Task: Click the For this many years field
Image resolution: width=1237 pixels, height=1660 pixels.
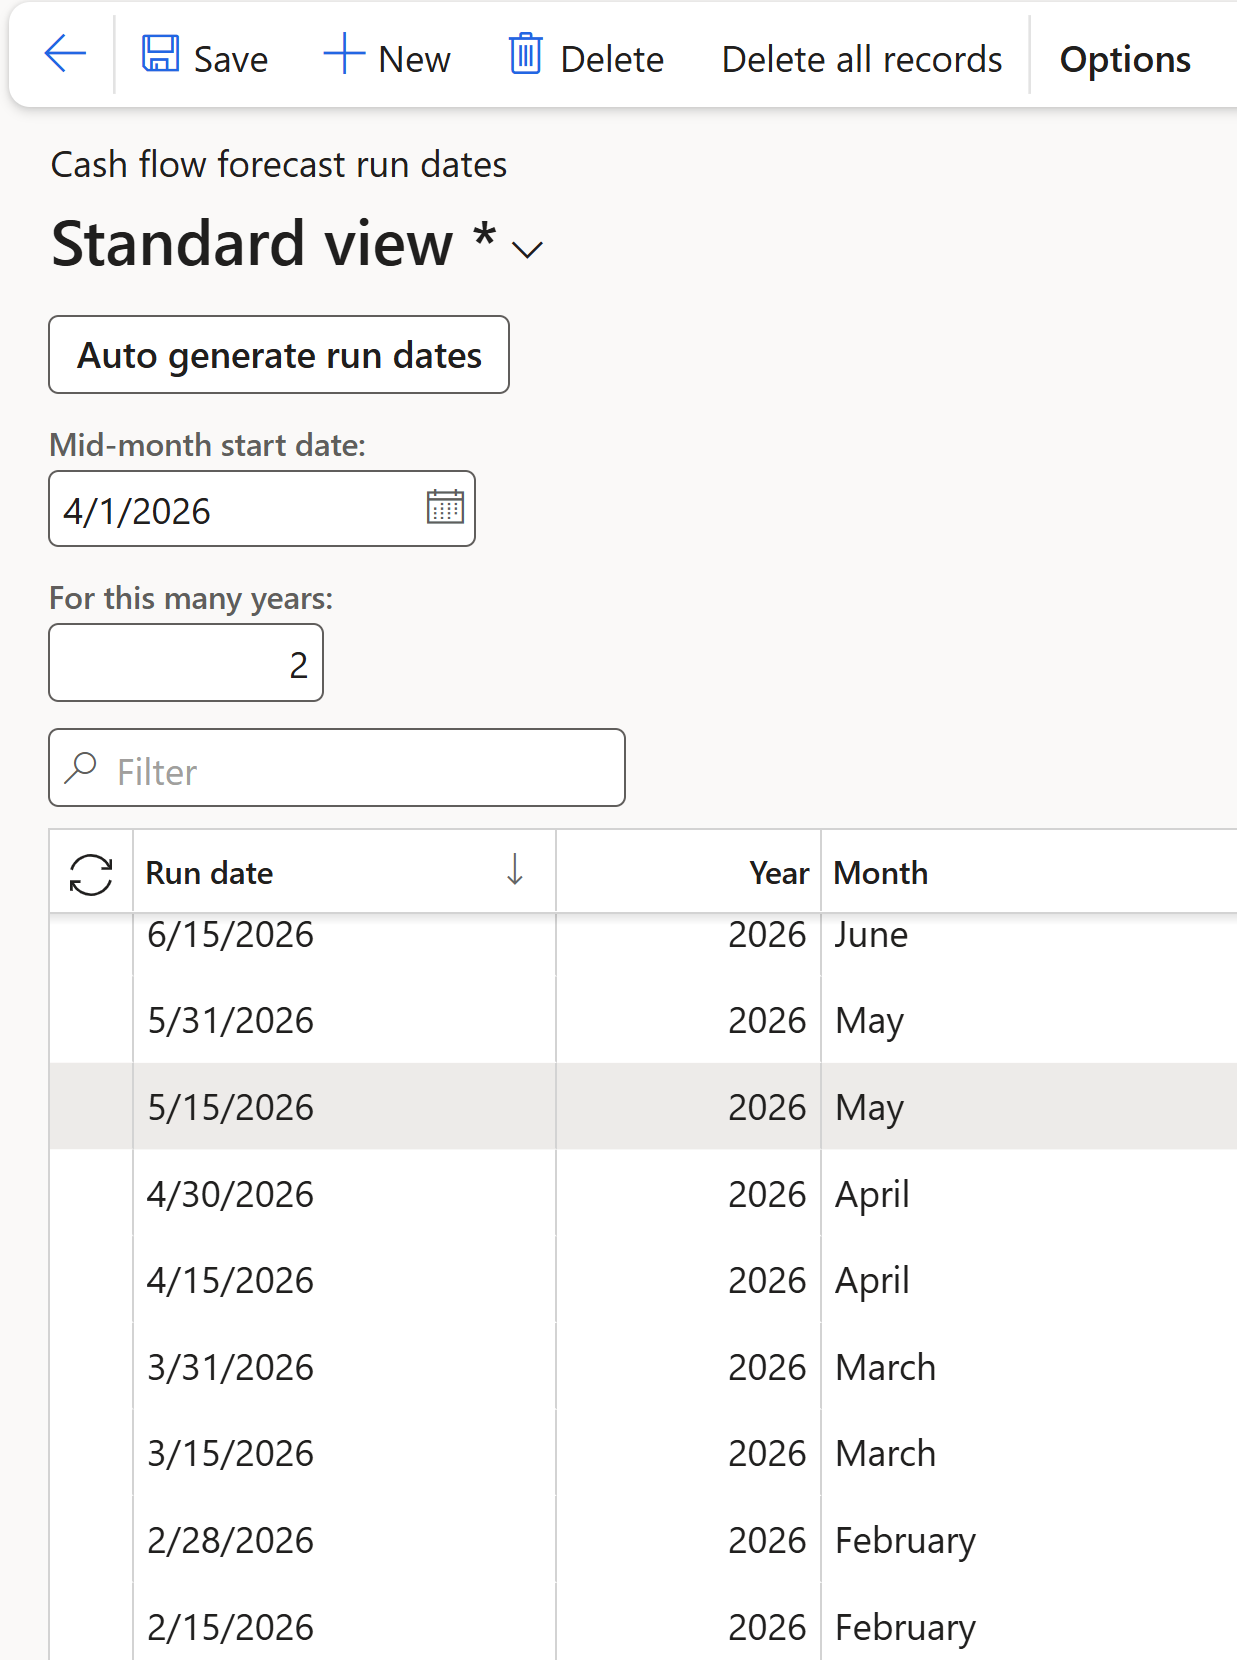Action: pyautogui.click(x=186, y=664)
